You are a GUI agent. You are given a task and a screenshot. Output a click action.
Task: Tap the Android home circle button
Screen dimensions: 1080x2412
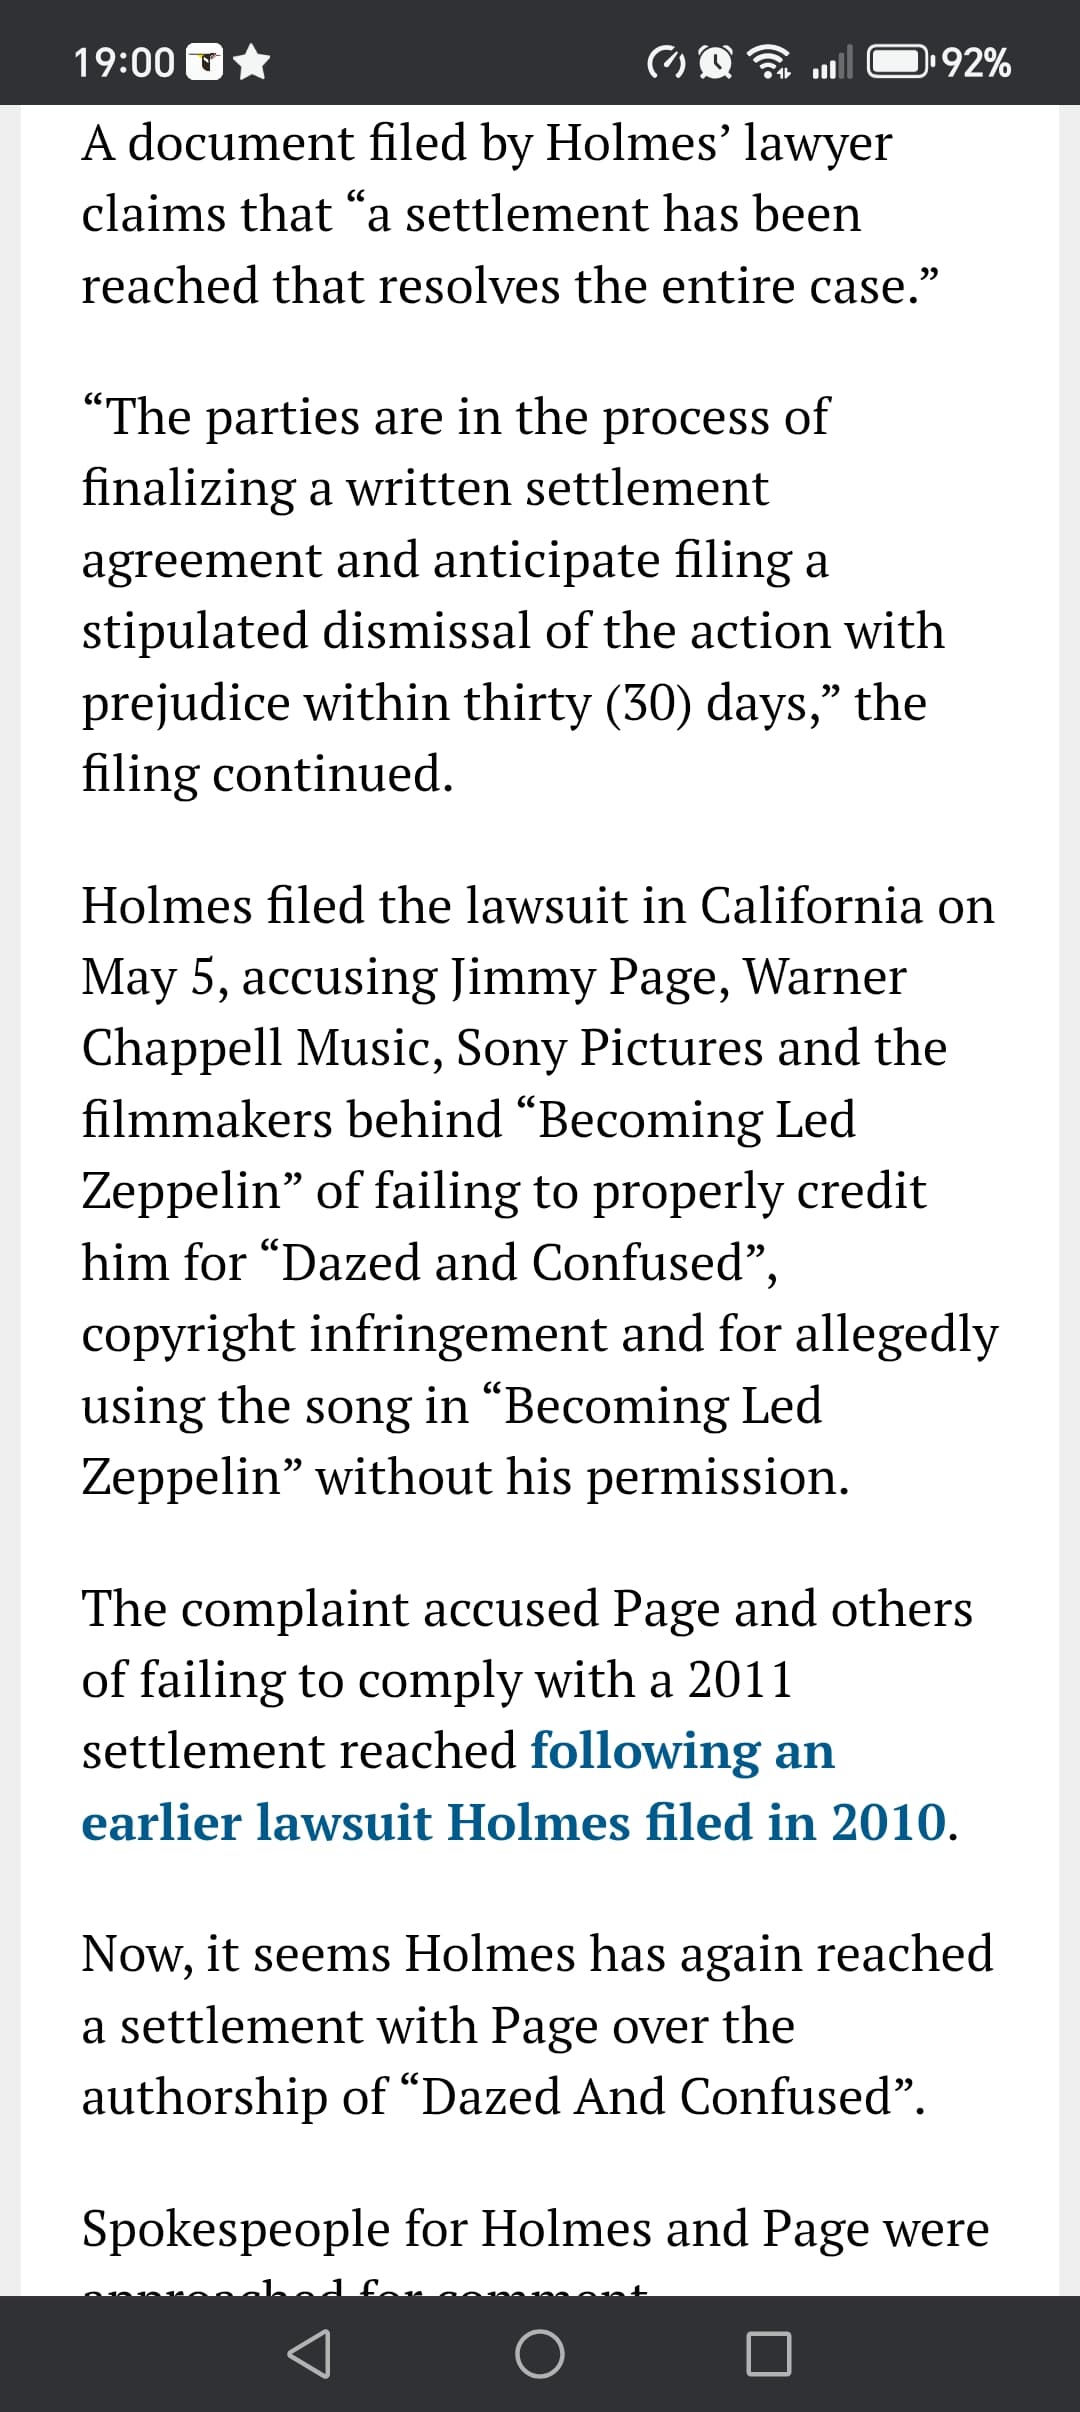tap(540, 2354)
